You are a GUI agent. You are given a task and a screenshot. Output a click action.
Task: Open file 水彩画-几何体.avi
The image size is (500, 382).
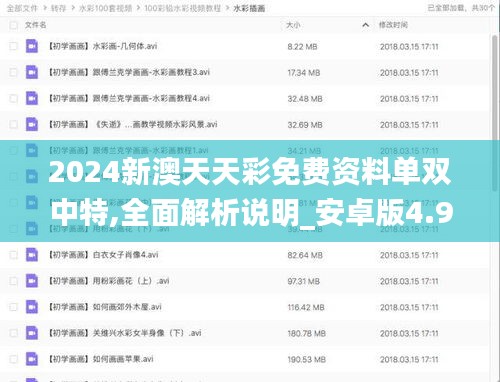[x=103, y=46]
